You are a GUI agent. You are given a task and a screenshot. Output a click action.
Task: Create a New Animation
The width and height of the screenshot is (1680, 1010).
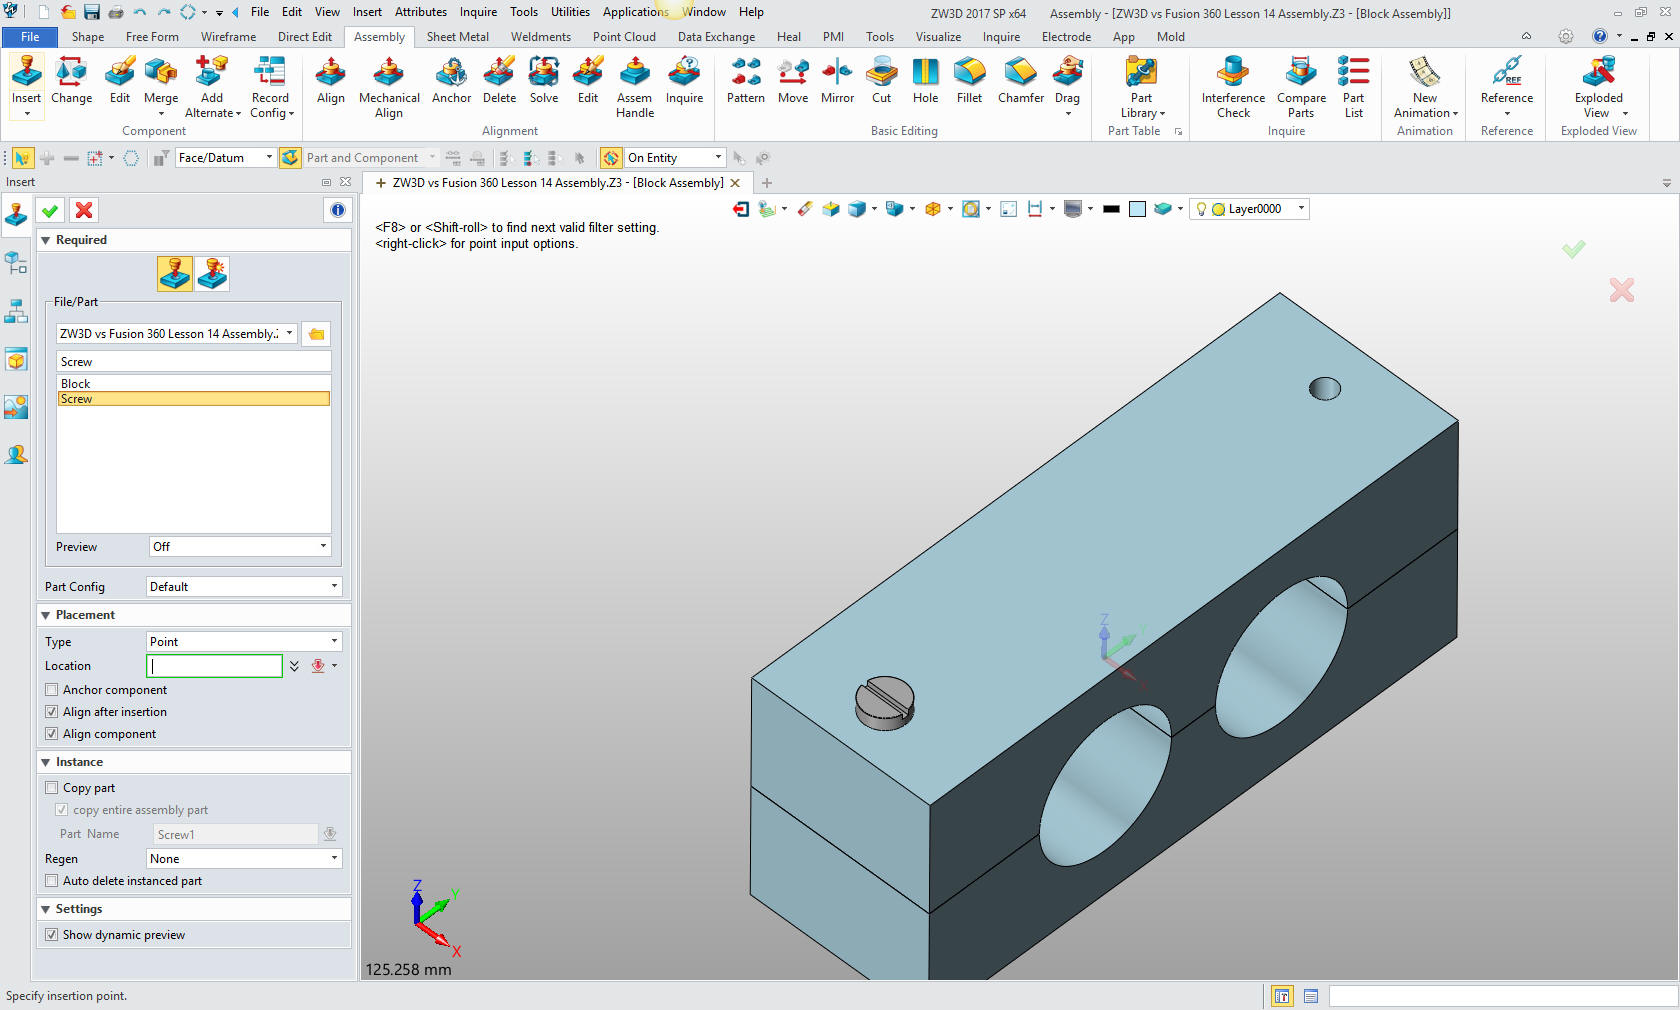pyautogui.click(x=1425, y=87)
